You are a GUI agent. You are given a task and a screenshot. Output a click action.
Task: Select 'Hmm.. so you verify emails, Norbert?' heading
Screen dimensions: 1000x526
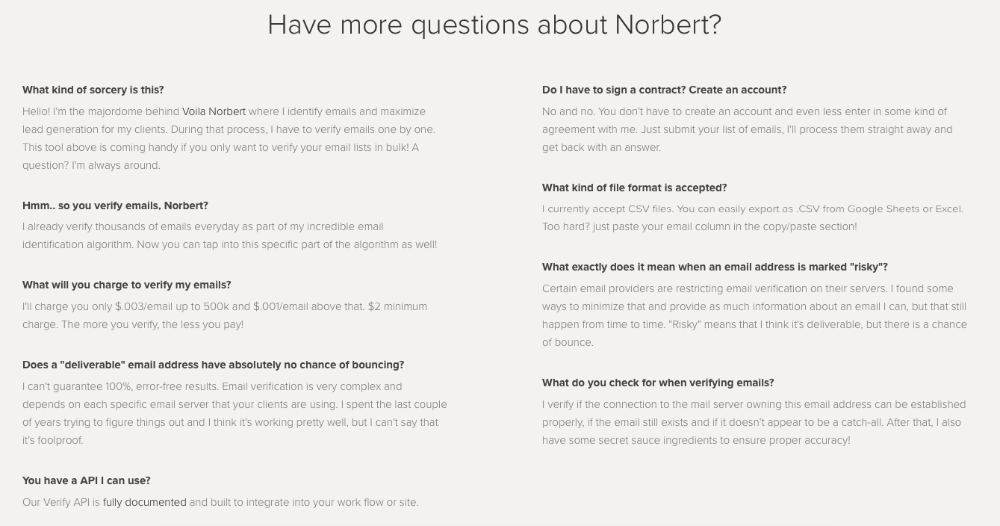point(115,205)
